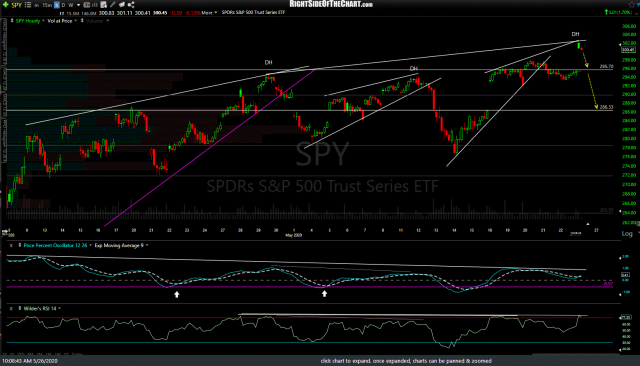Click the small arrow on price axis
Image resolution: width=640 pixels, height=366 pixels.
pyautogui.click(x=620, y=44)
